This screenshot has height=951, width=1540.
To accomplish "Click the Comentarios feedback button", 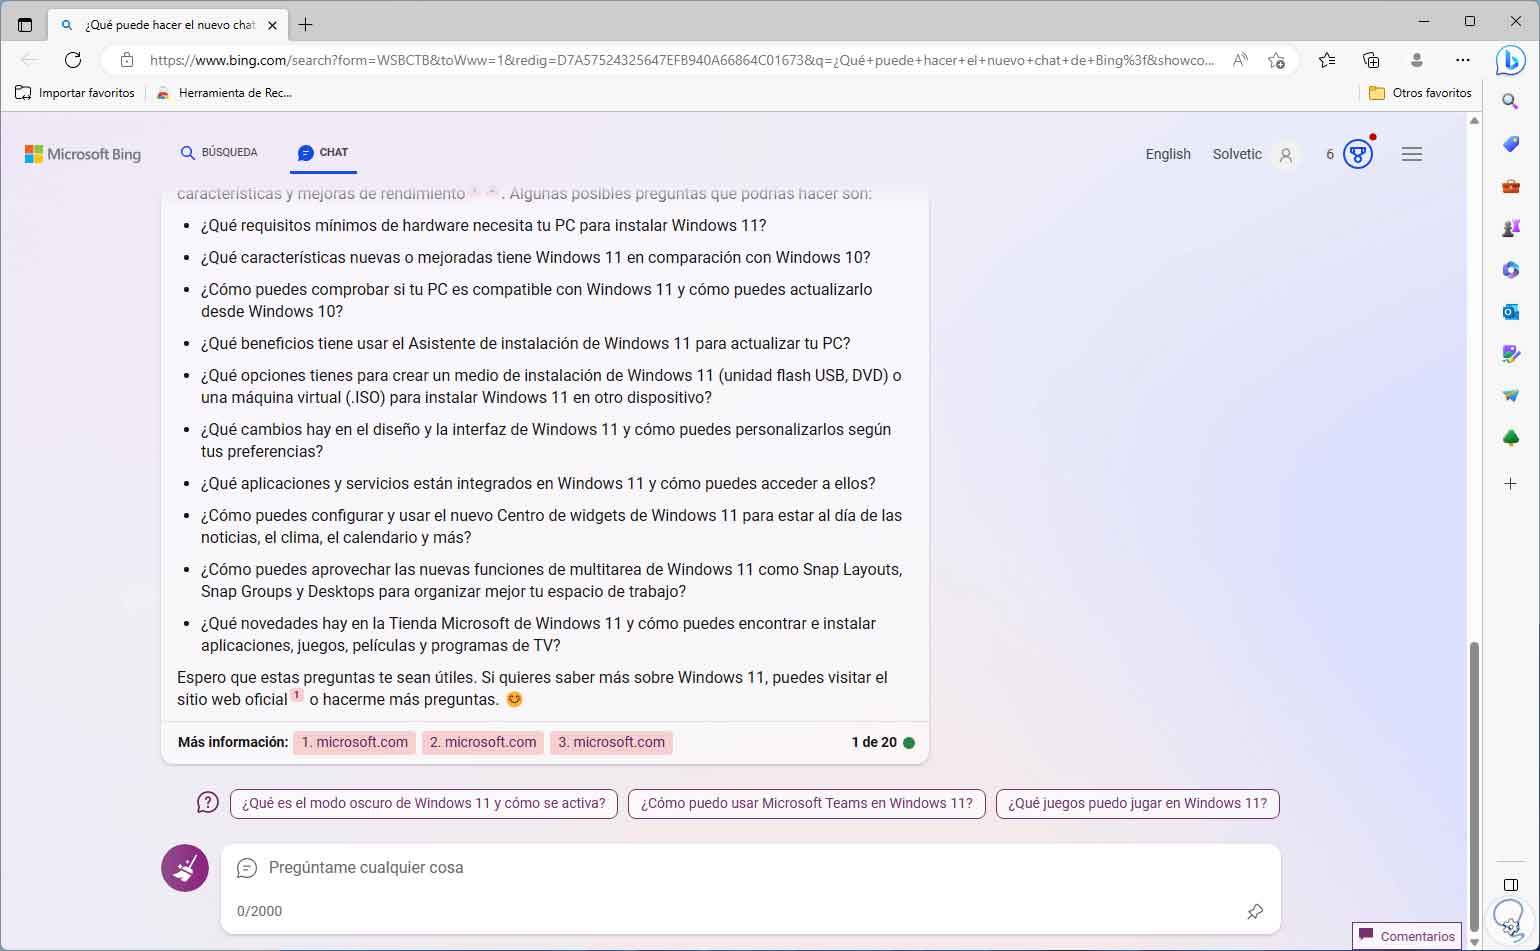I will click(x=1407, y=936).
